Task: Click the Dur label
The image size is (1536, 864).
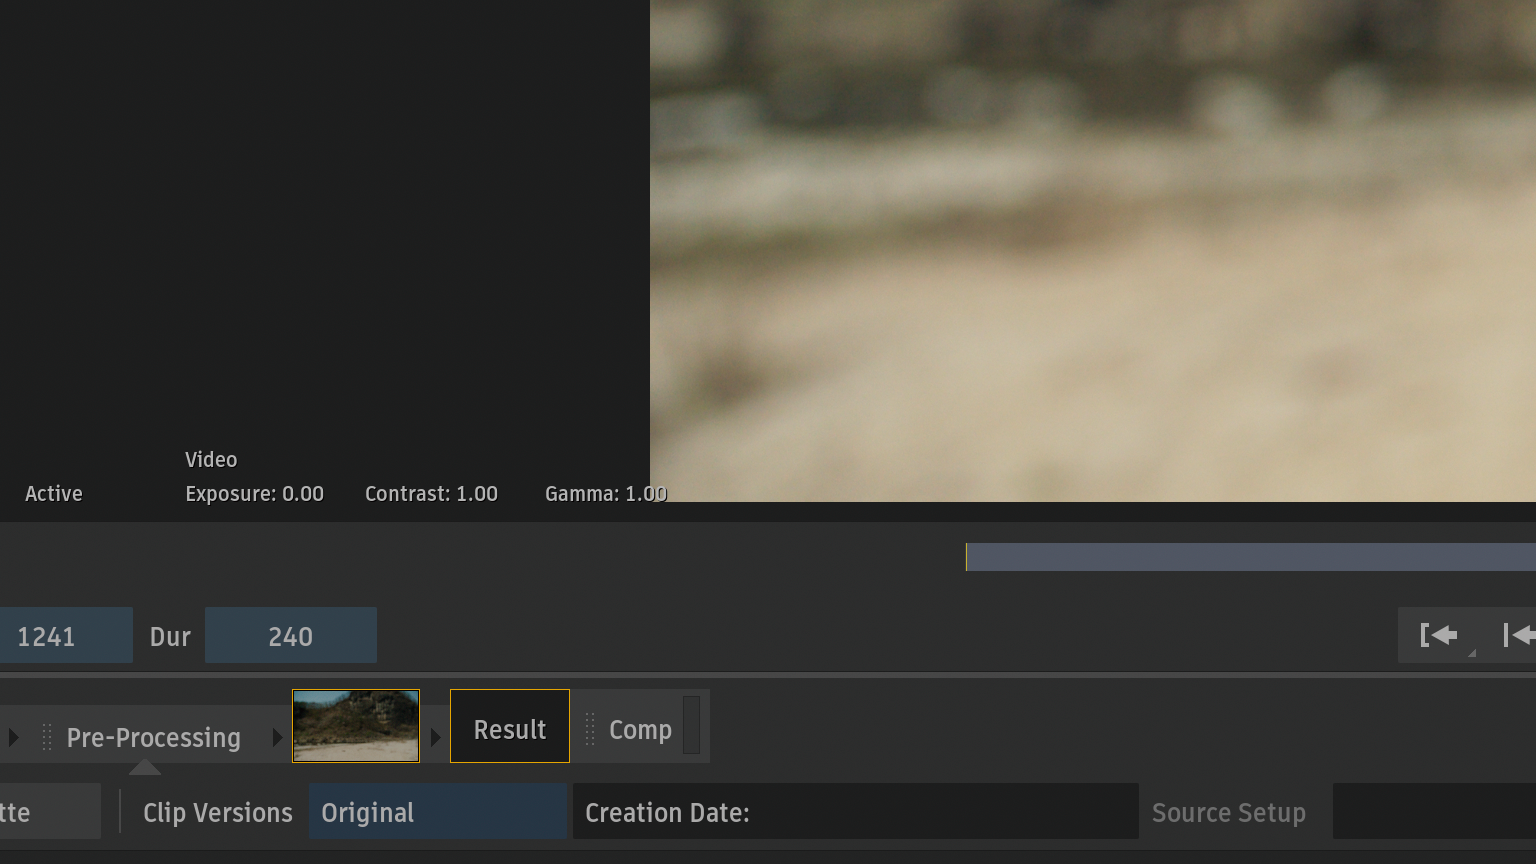Action: tap(170, 637)
